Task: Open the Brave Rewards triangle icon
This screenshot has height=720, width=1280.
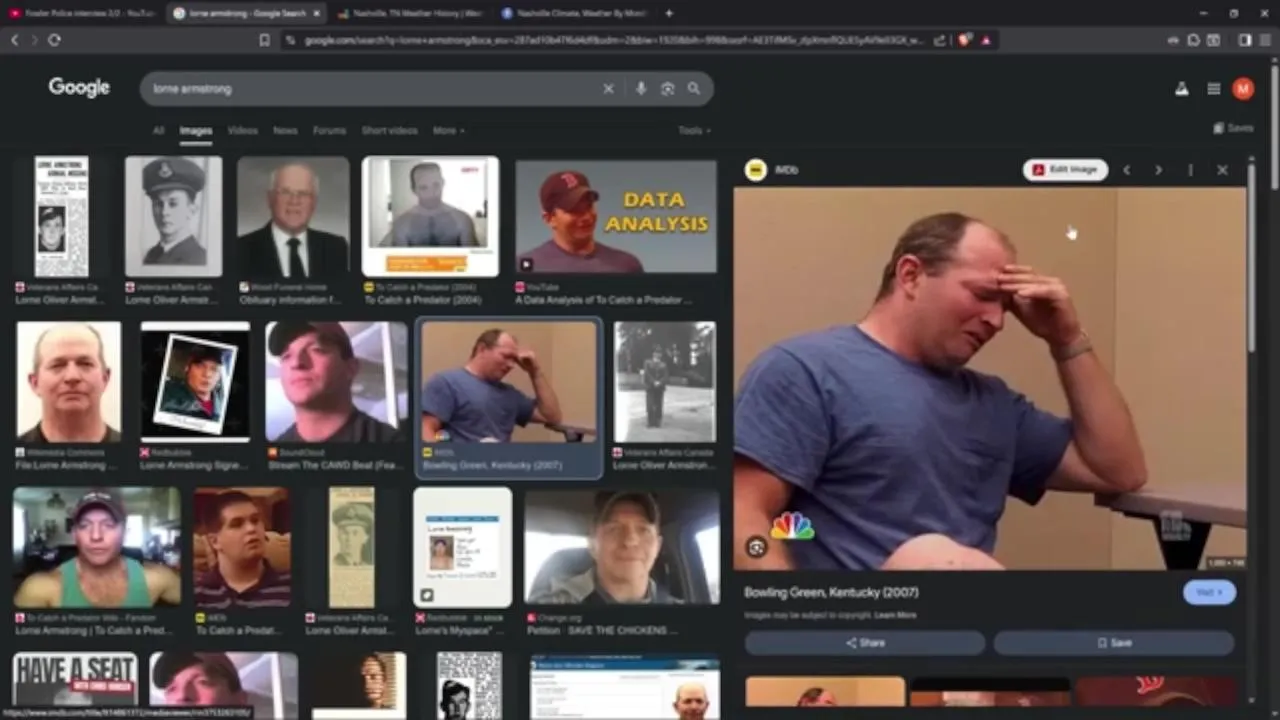Action: (986, 40)
